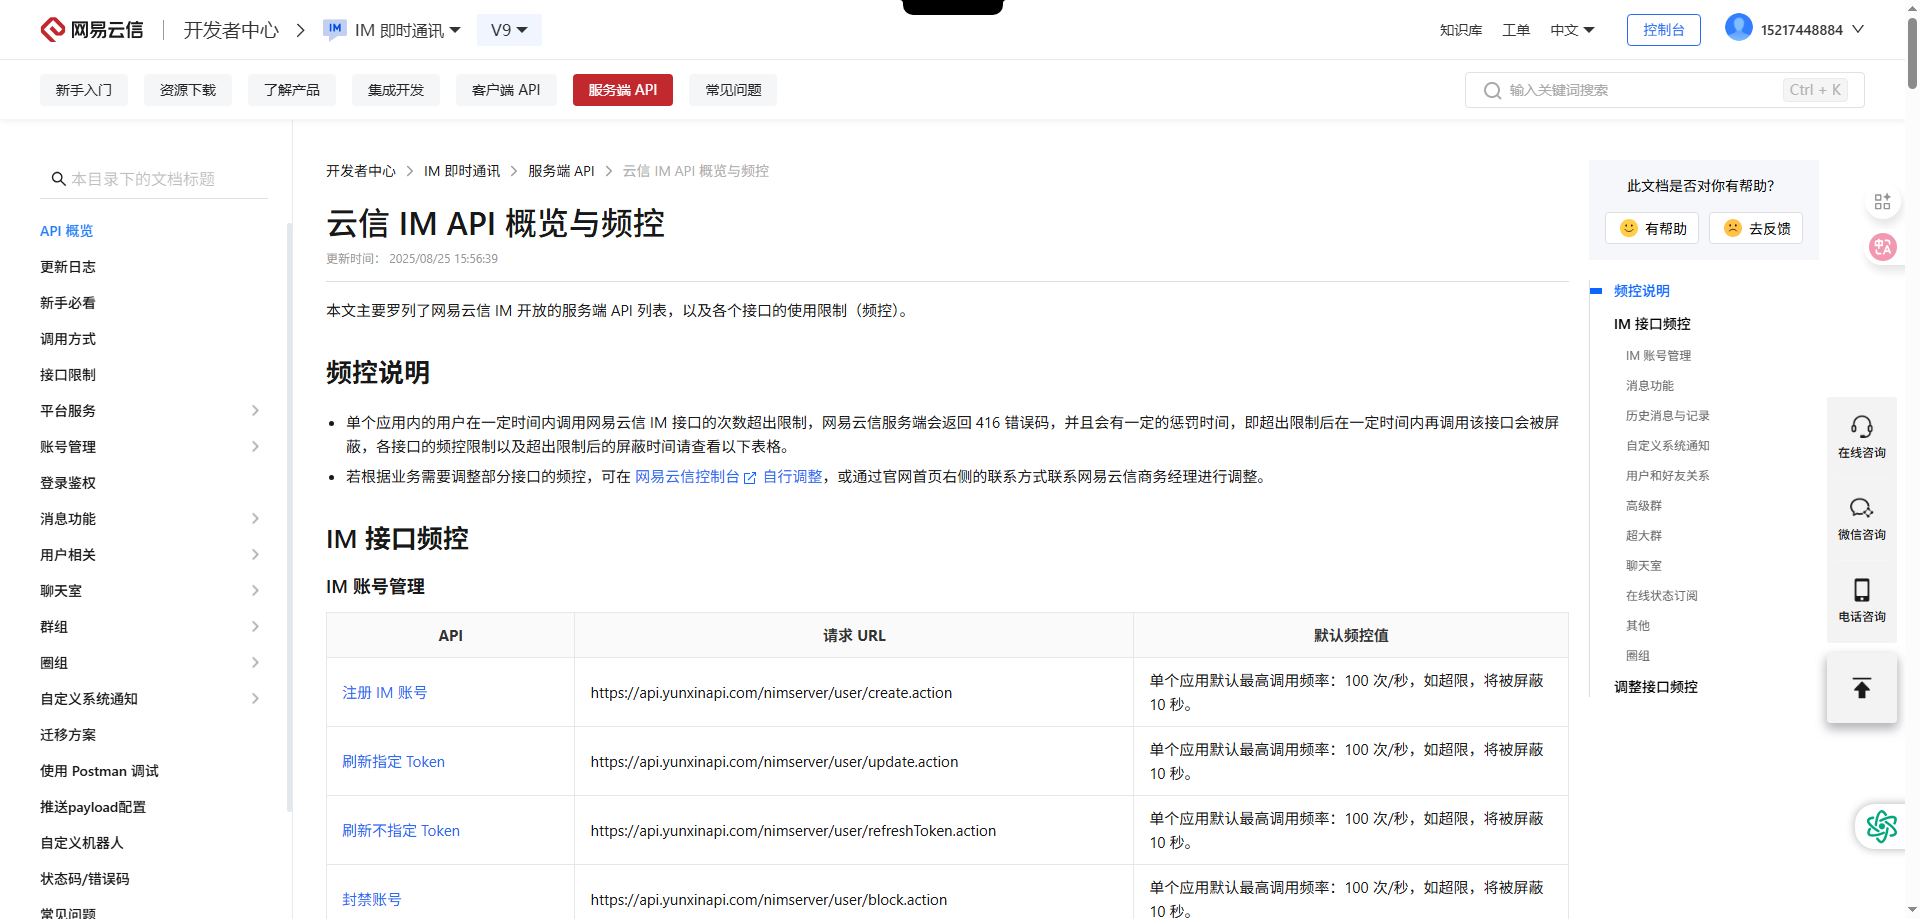This screenshot has width=1920, height=919.
Task: Click the sidebar search magnifier icon
Action: pos(59,179)
